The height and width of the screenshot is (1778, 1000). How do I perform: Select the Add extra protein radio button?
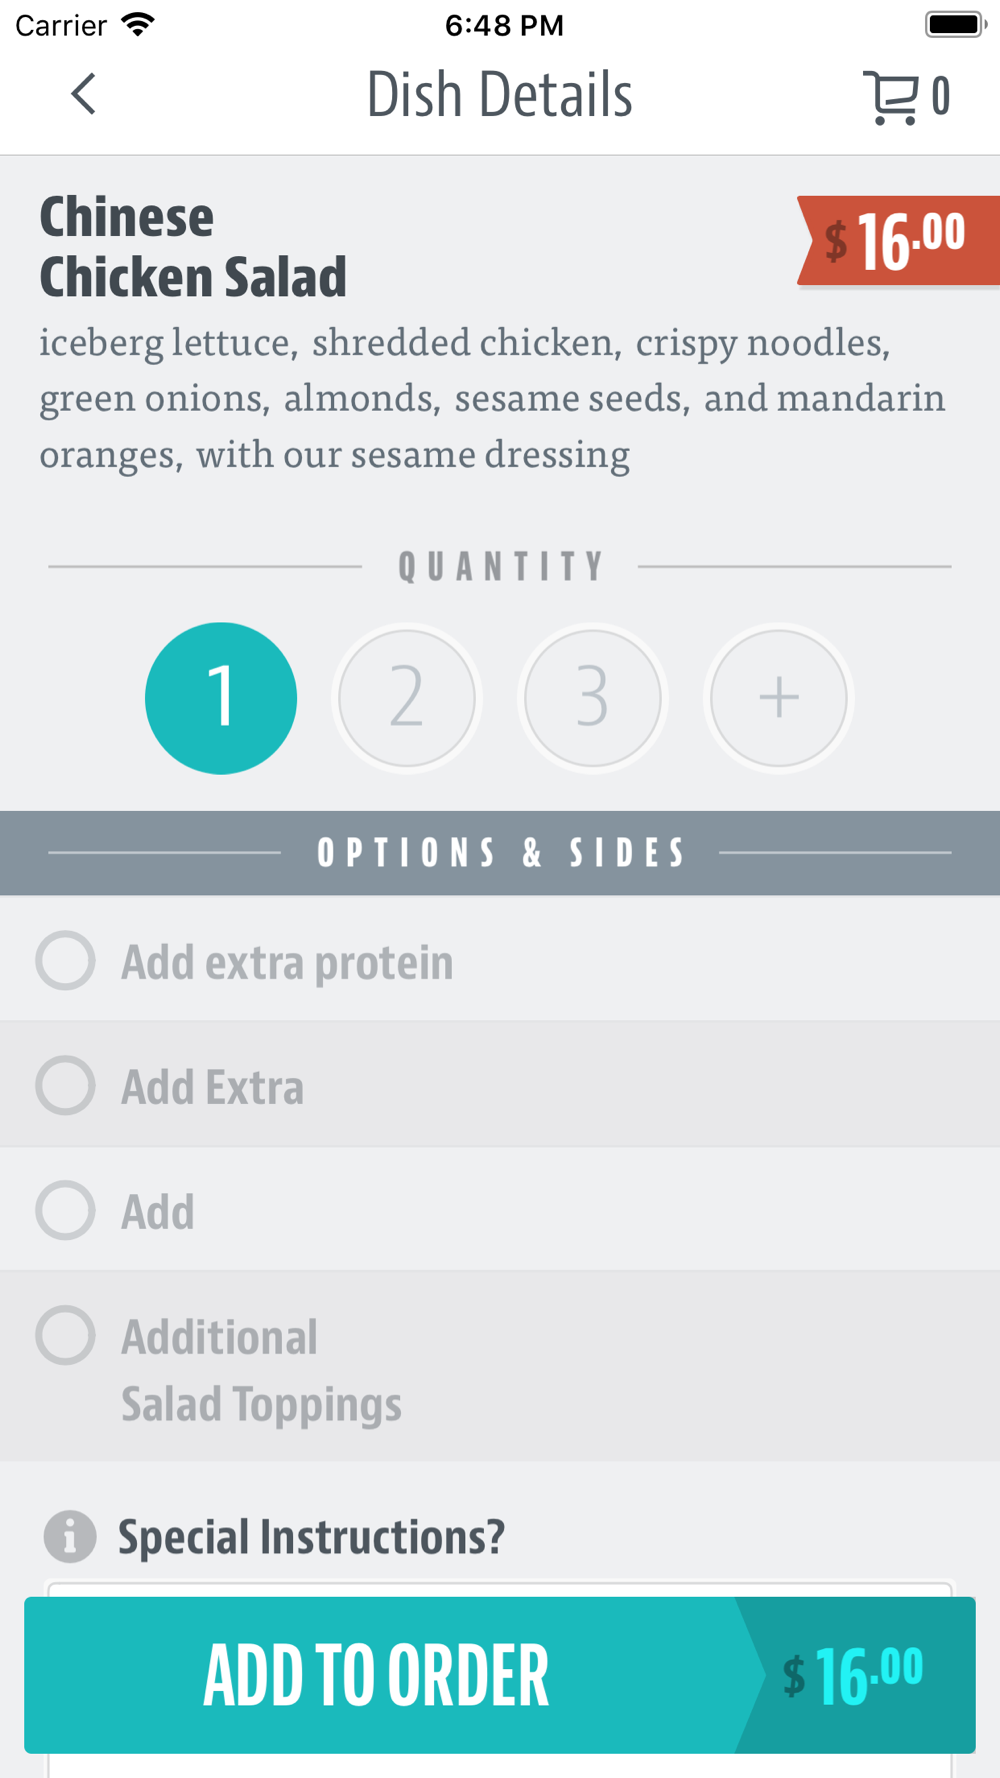tap(66, 960)
